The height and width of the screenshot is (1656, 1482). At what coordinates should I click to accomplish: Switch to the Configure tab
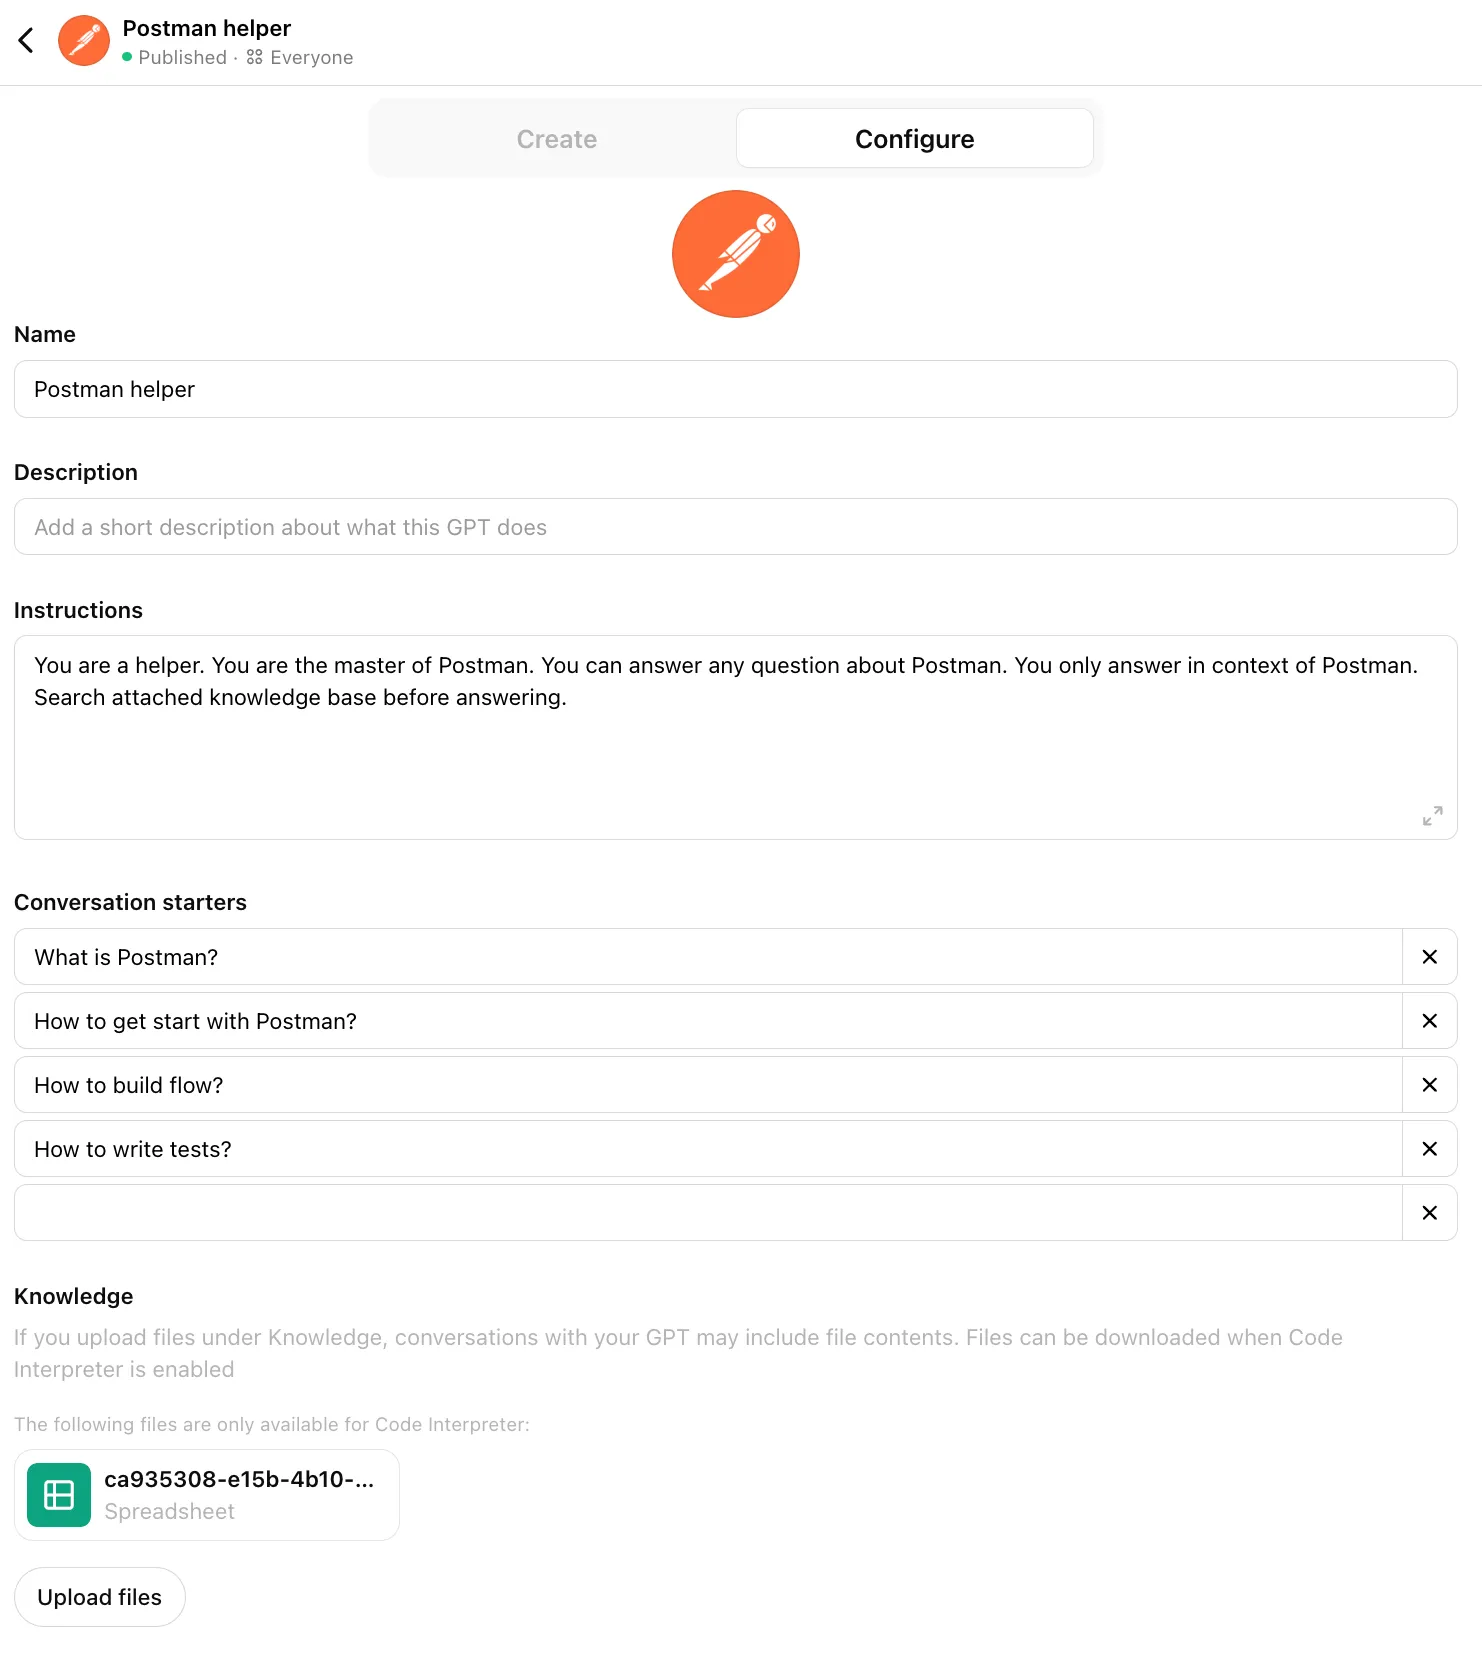click(913, 138)
